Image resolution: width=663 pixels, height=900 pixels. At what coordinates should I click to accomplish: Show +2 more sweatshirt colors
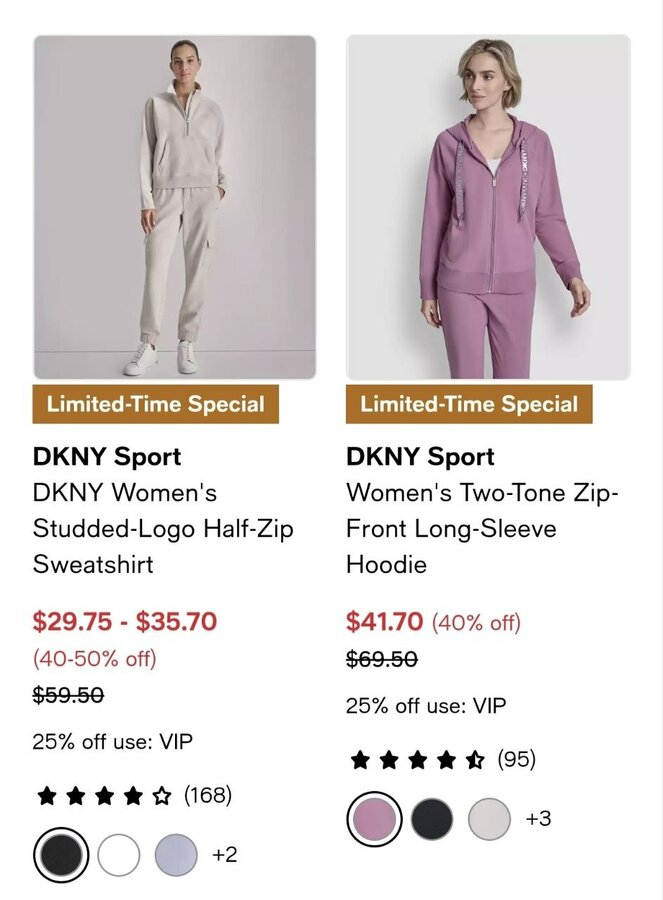coord(224,855)
